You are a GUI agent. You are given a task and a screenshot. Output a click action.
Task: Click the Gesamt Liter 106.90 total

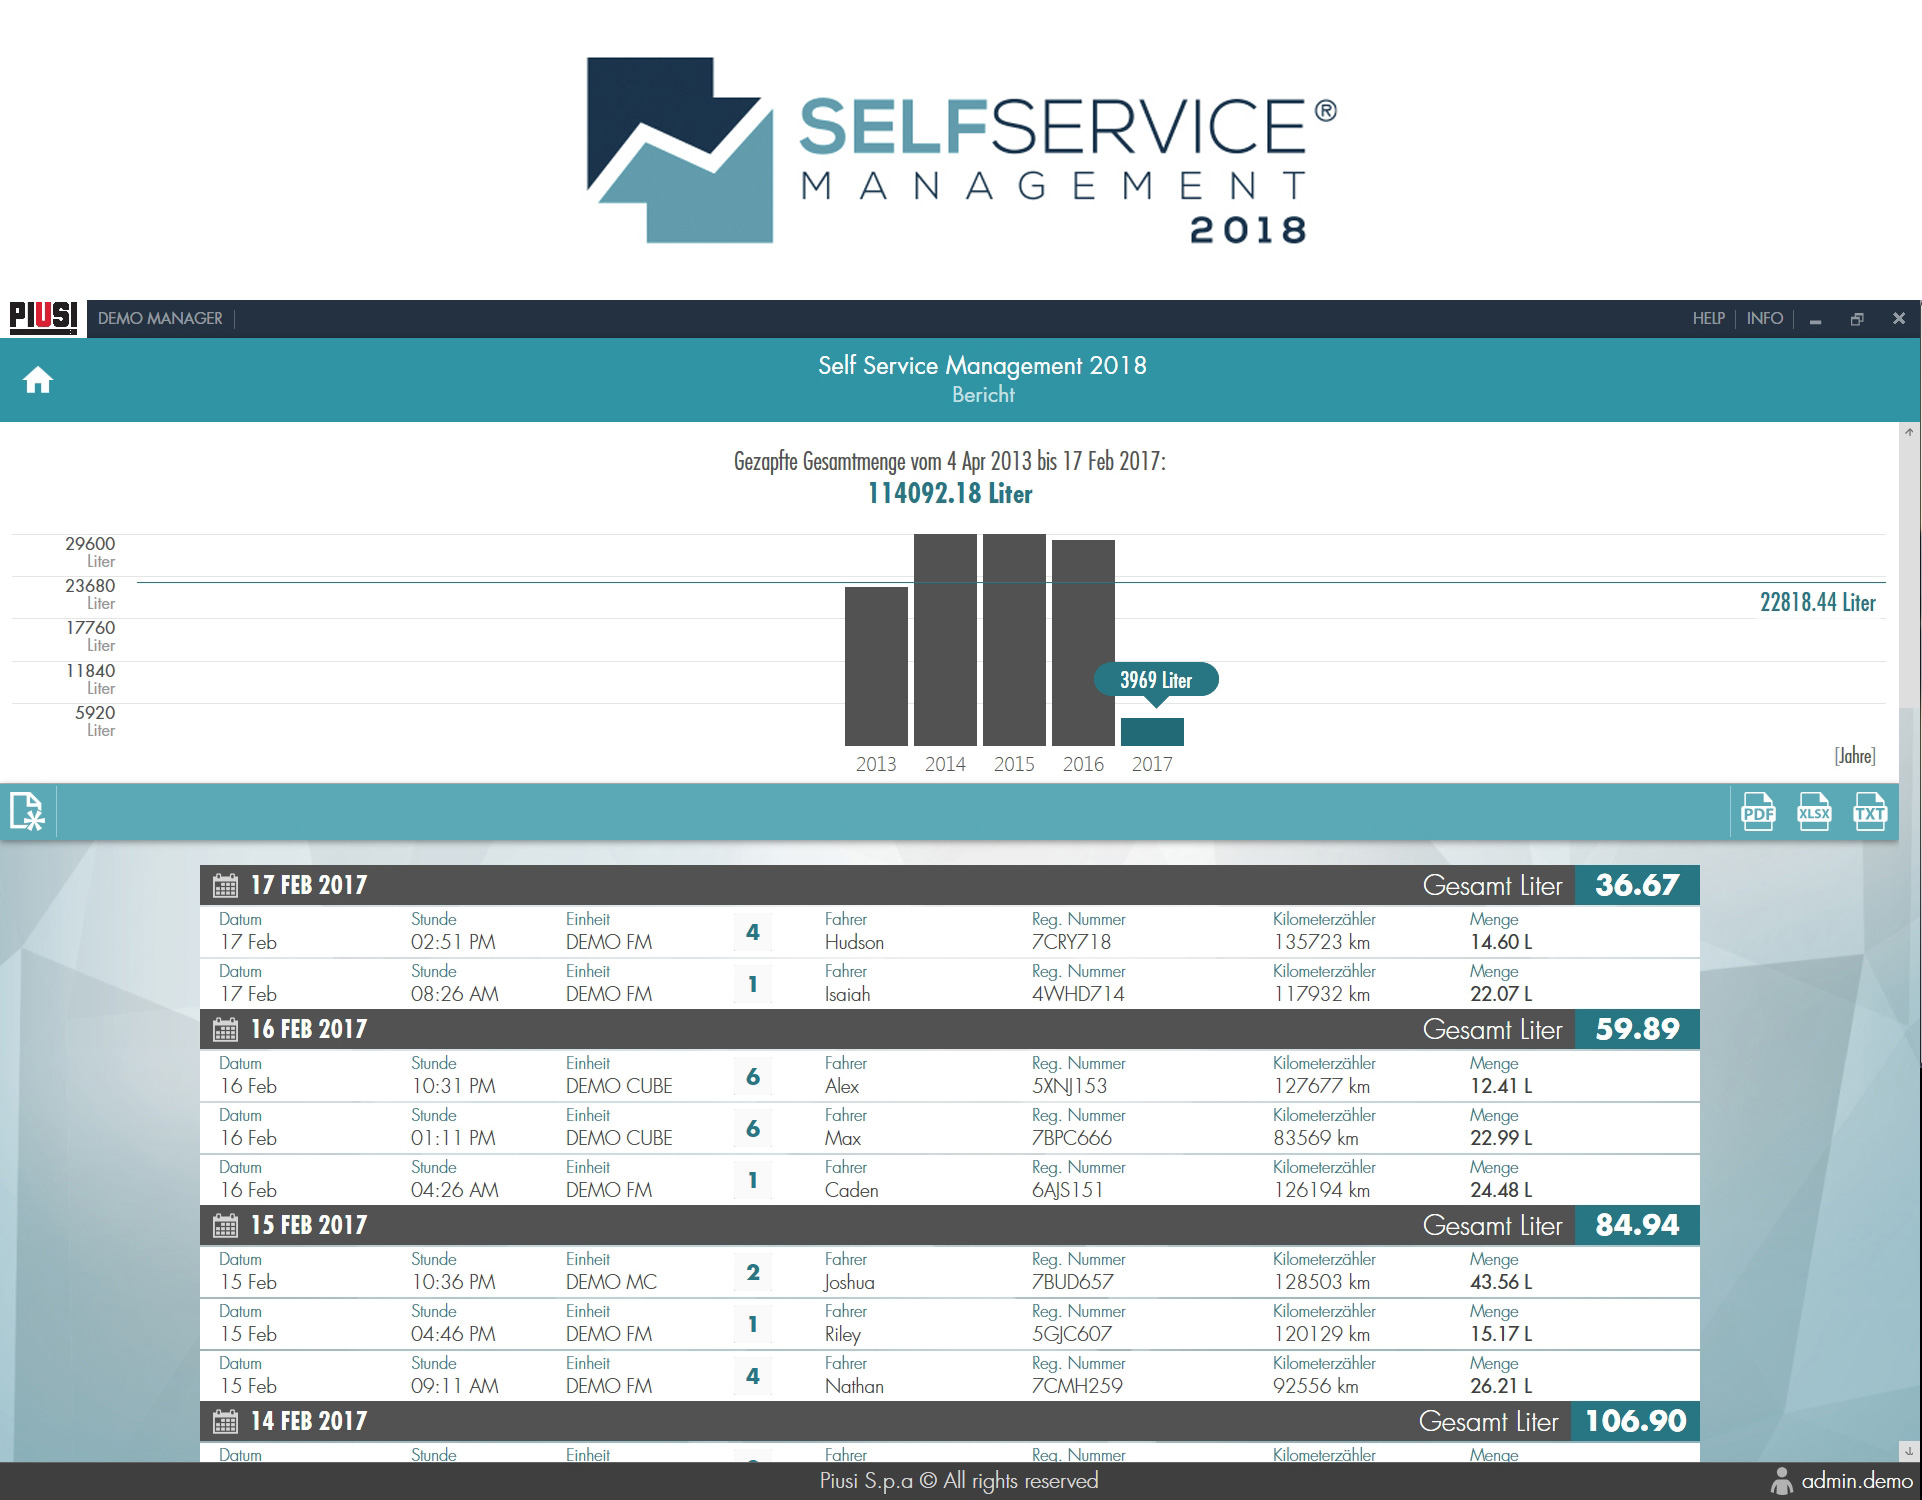pos(1635,1421)
